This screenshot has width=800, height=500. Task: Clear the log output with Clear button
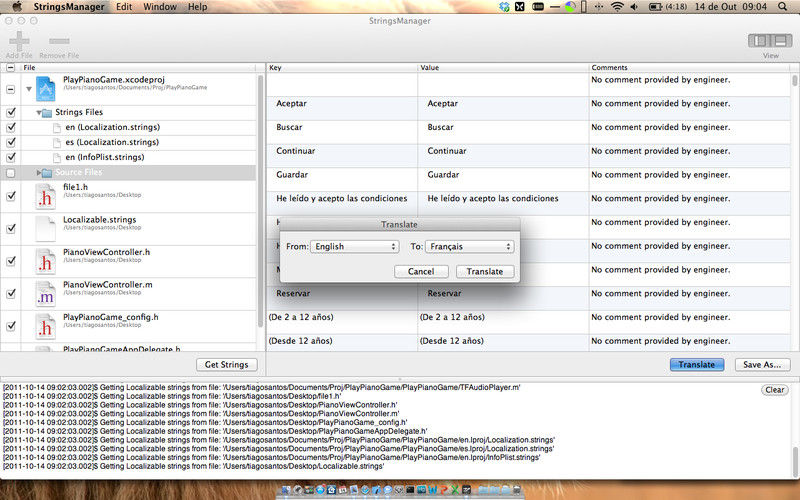(x=774, y=390)
